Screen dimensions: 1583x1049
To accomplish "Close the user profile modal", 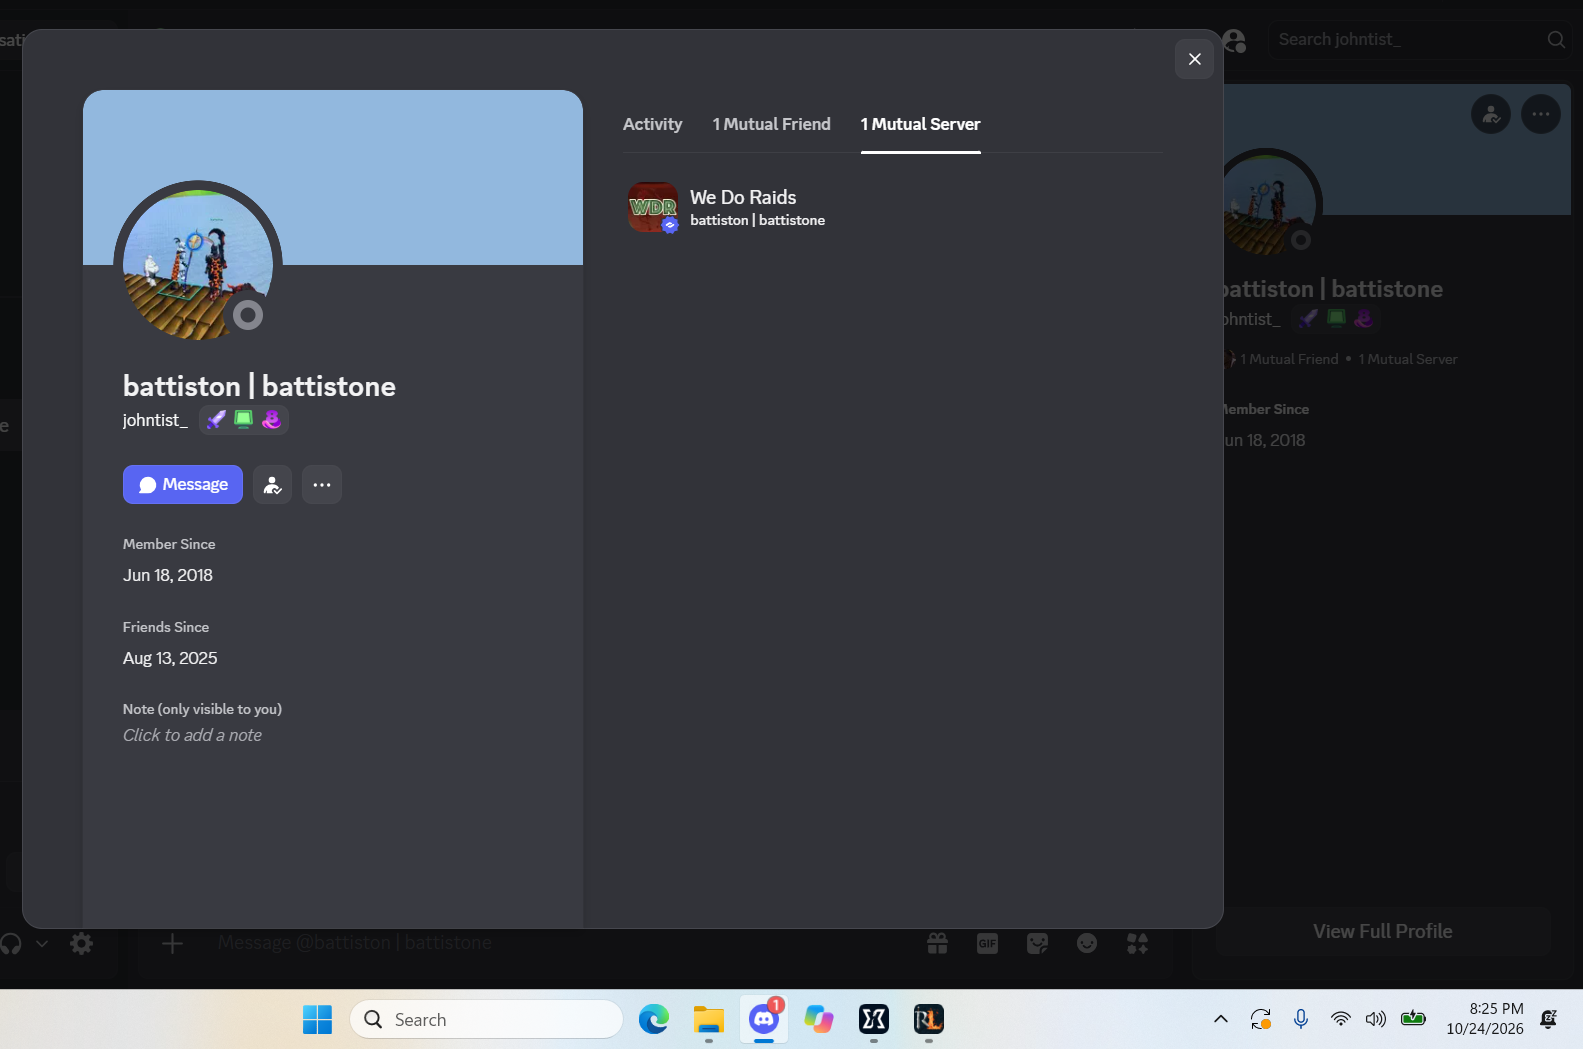I will click(x=1194, y=59).
